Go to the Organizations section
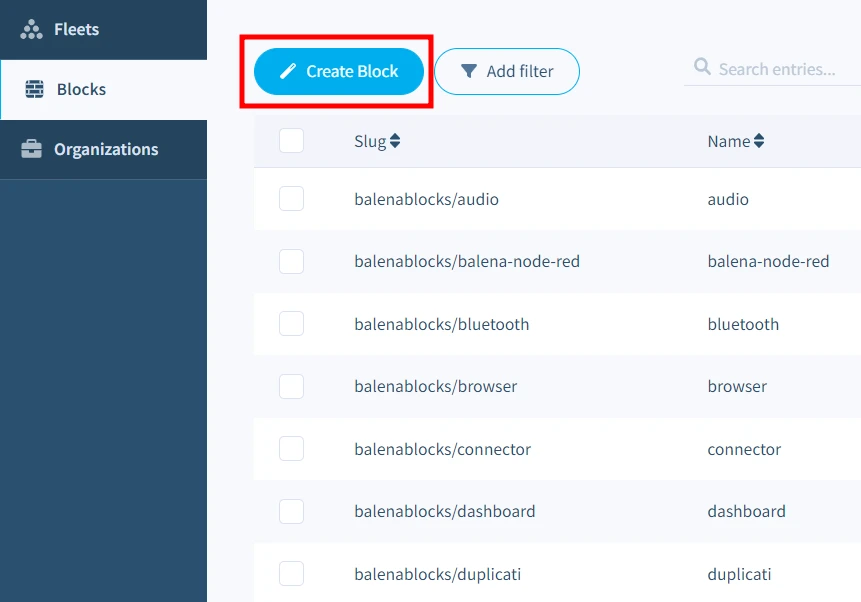 coord(105,149)
